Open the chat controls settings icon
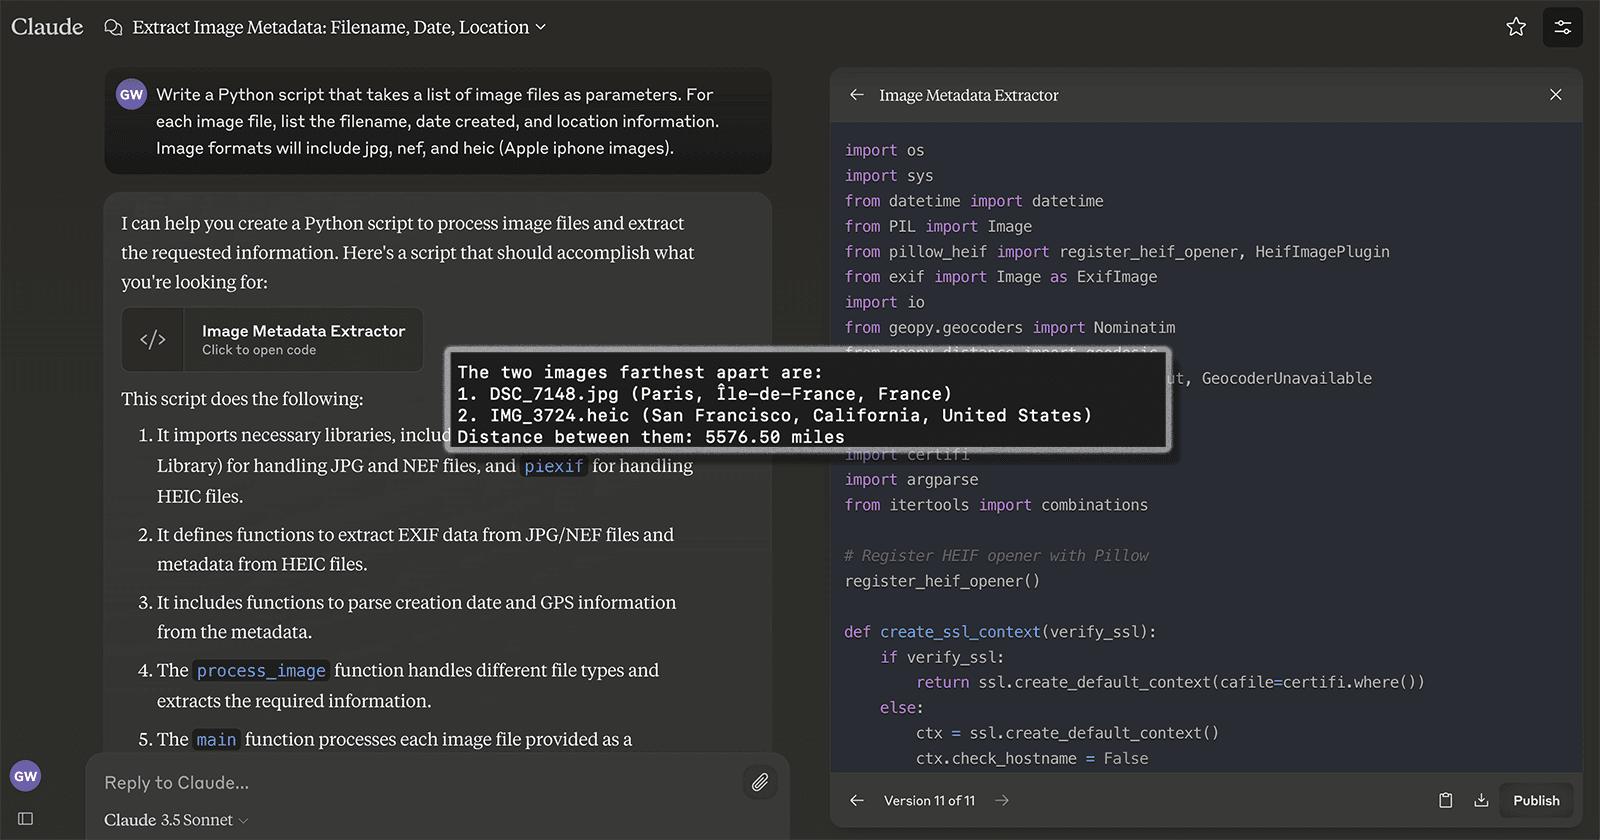This screenshot has height=840, width=1600. click(1562, 27)
